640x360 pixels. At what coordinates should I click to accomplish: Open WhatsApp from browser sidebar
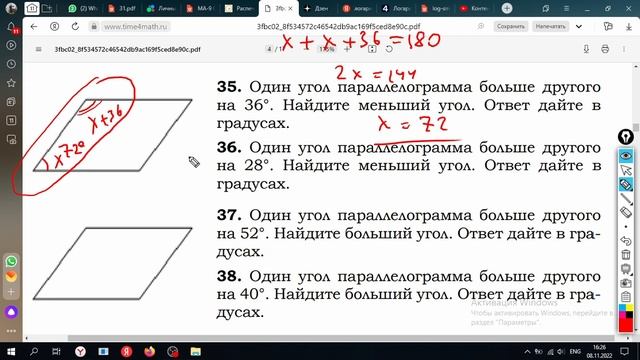point(11,261)
